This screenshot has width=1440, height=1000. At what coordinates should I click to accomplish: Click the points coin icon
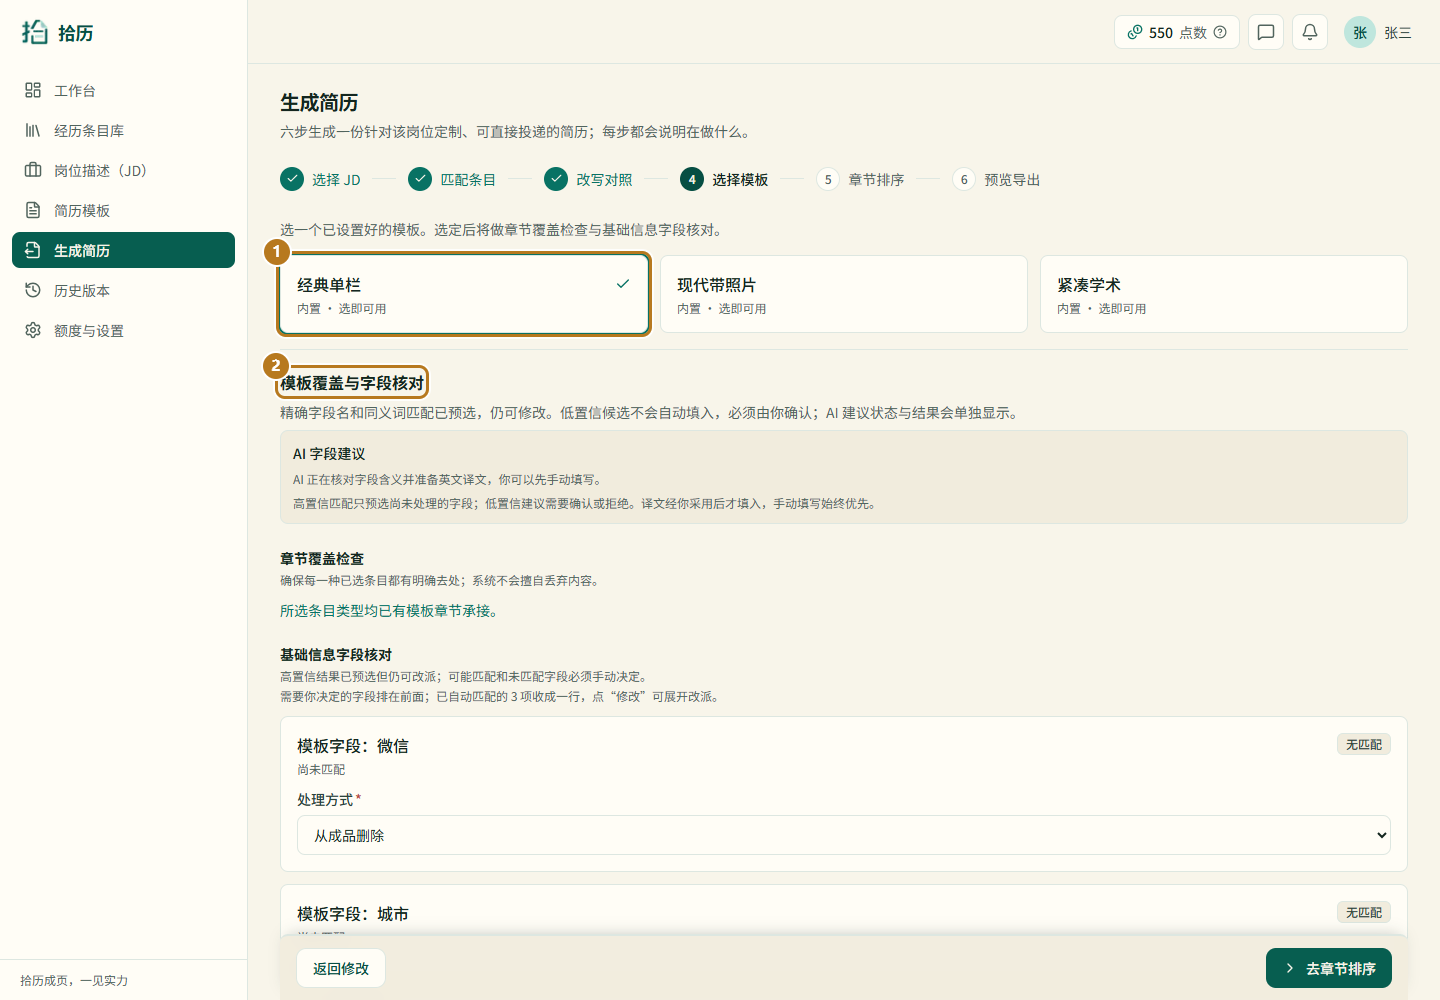click(x=1135, y=32)
